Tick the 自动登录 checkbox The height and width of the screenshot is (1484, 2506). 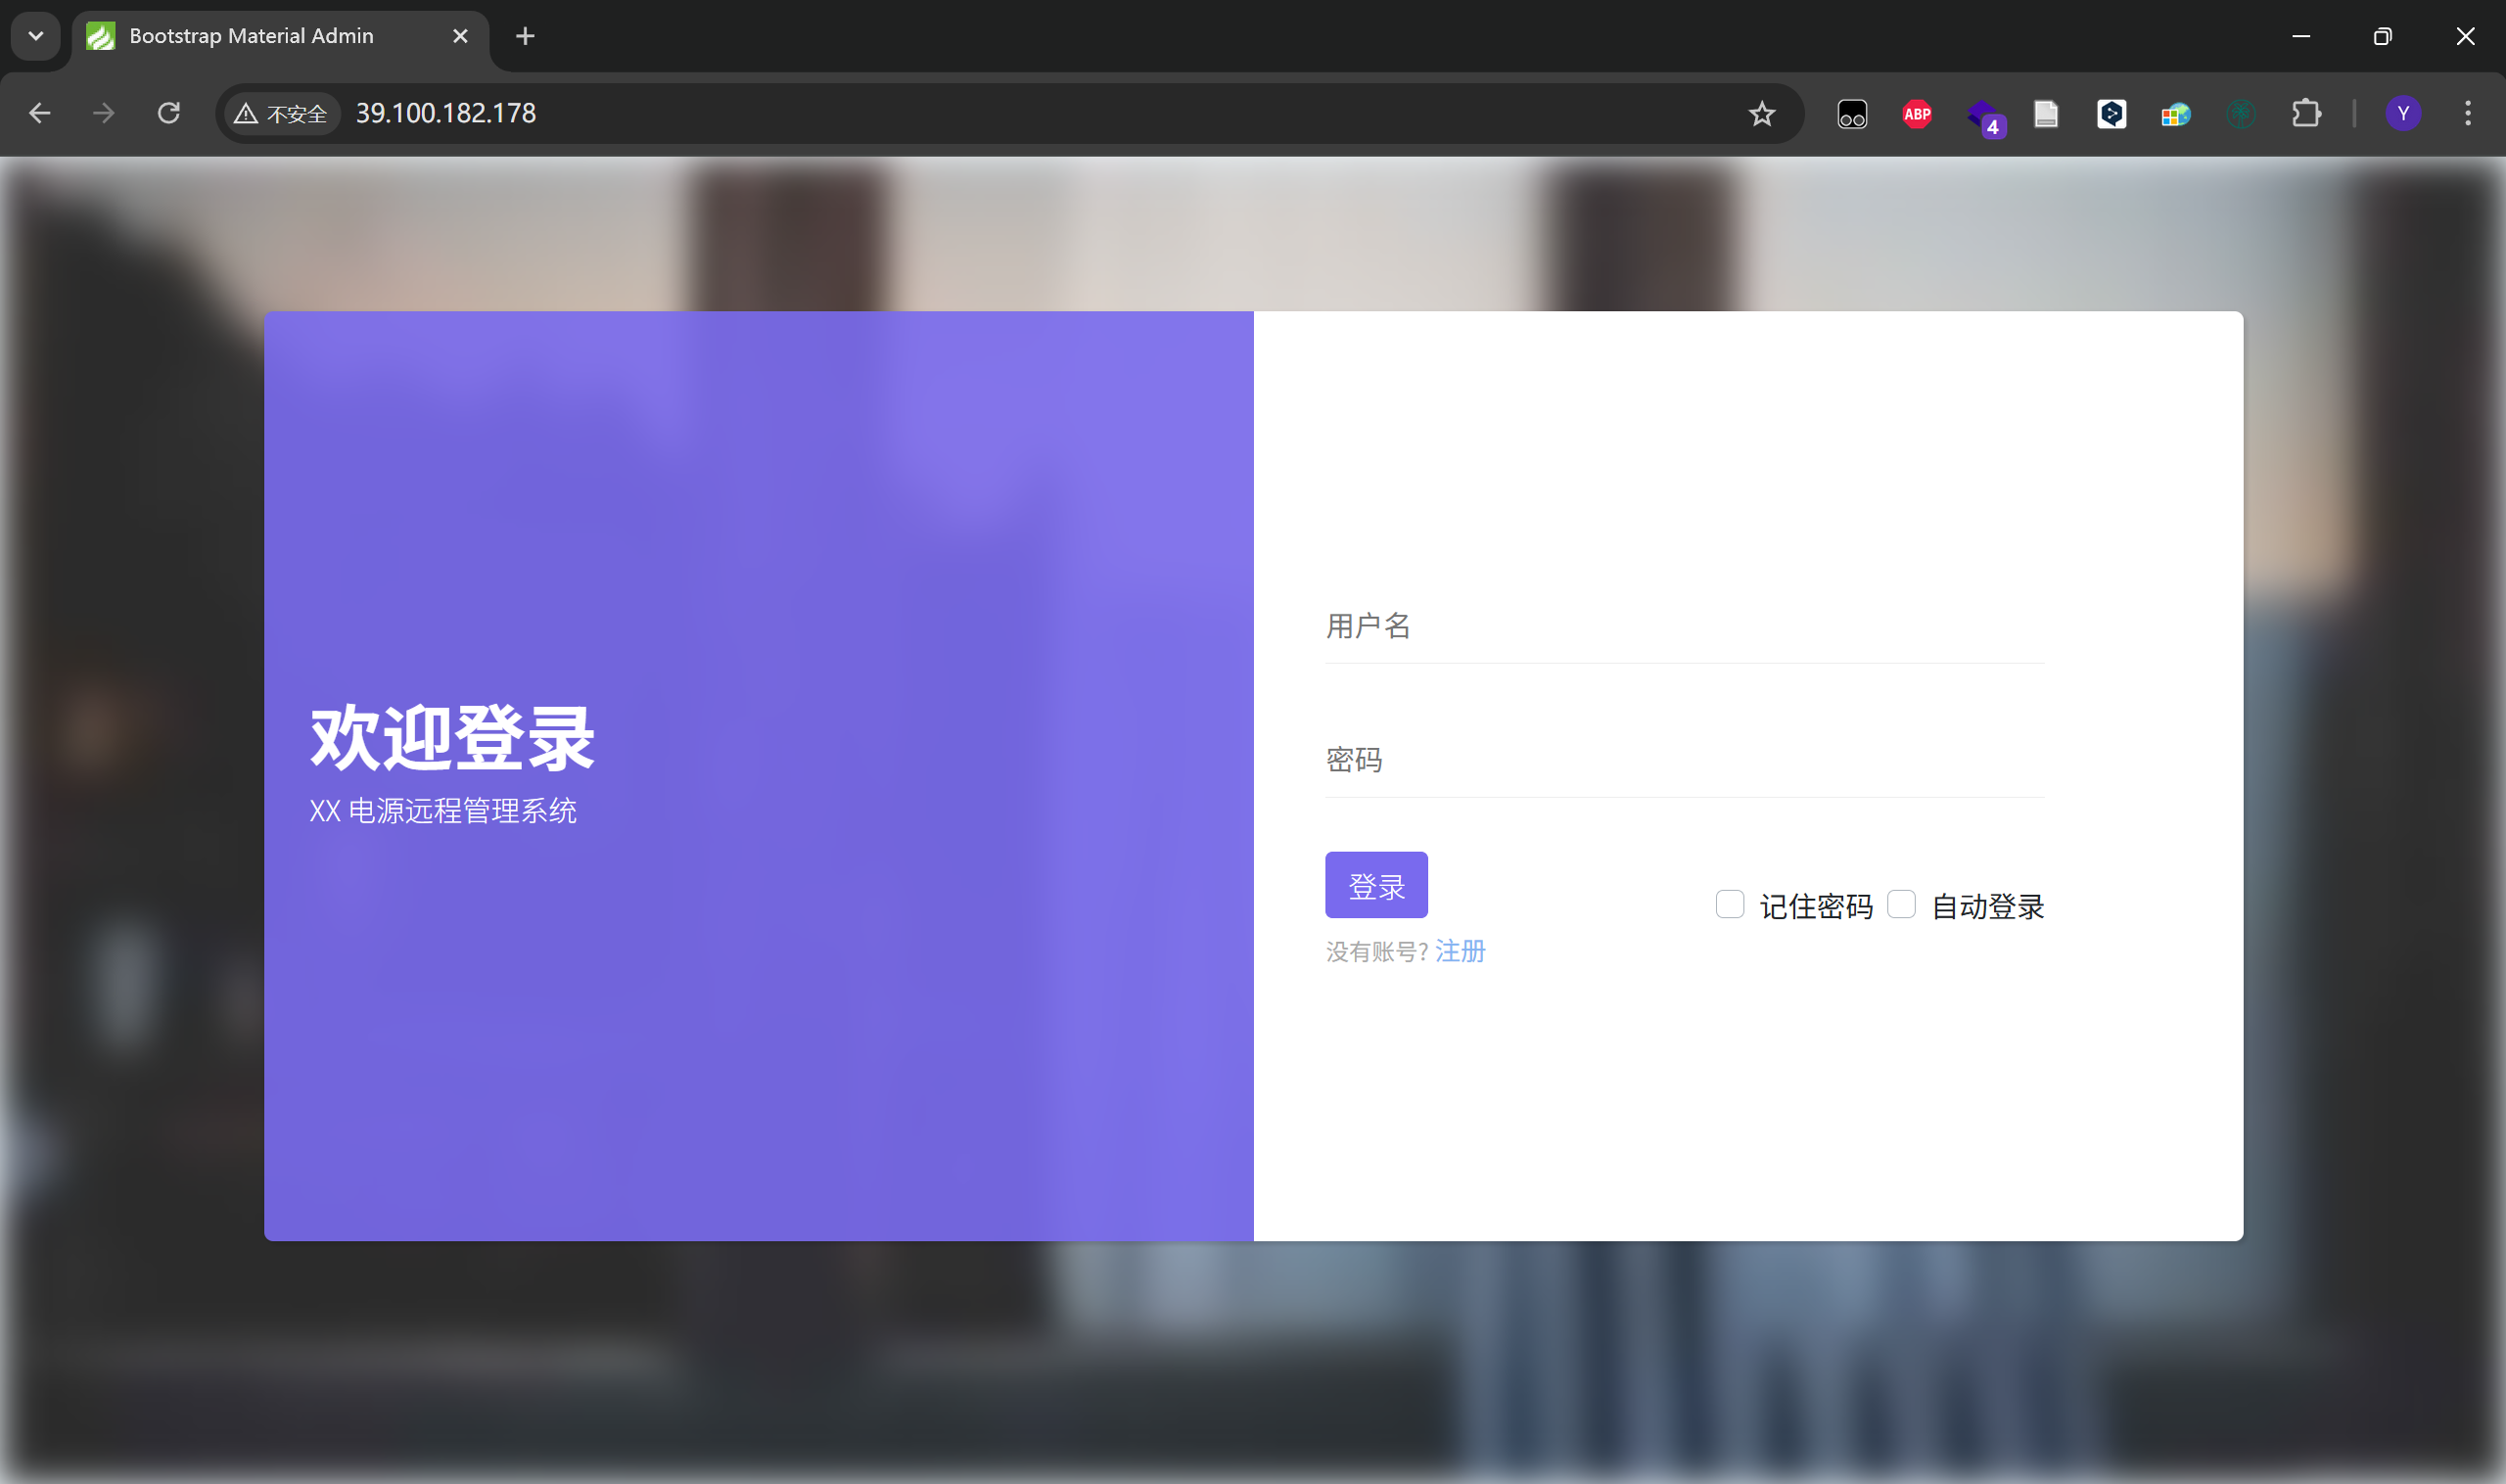point(1900,904)
